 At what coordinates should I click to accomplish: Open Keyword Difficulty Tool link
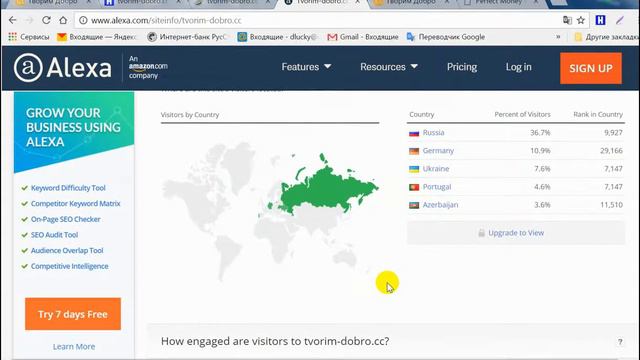(x=68, y=188)
